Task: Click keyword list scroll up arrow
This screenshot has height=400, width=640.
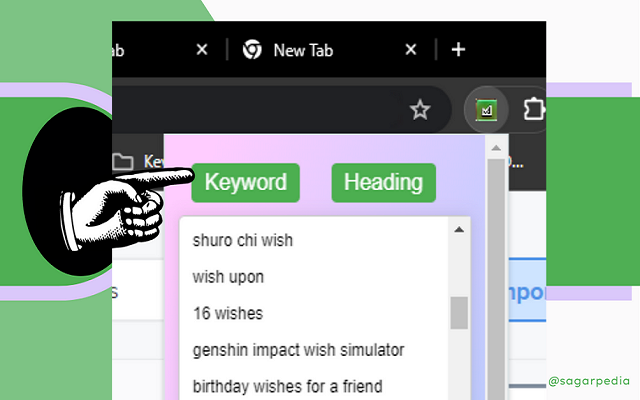Action: tap(459, 230)
